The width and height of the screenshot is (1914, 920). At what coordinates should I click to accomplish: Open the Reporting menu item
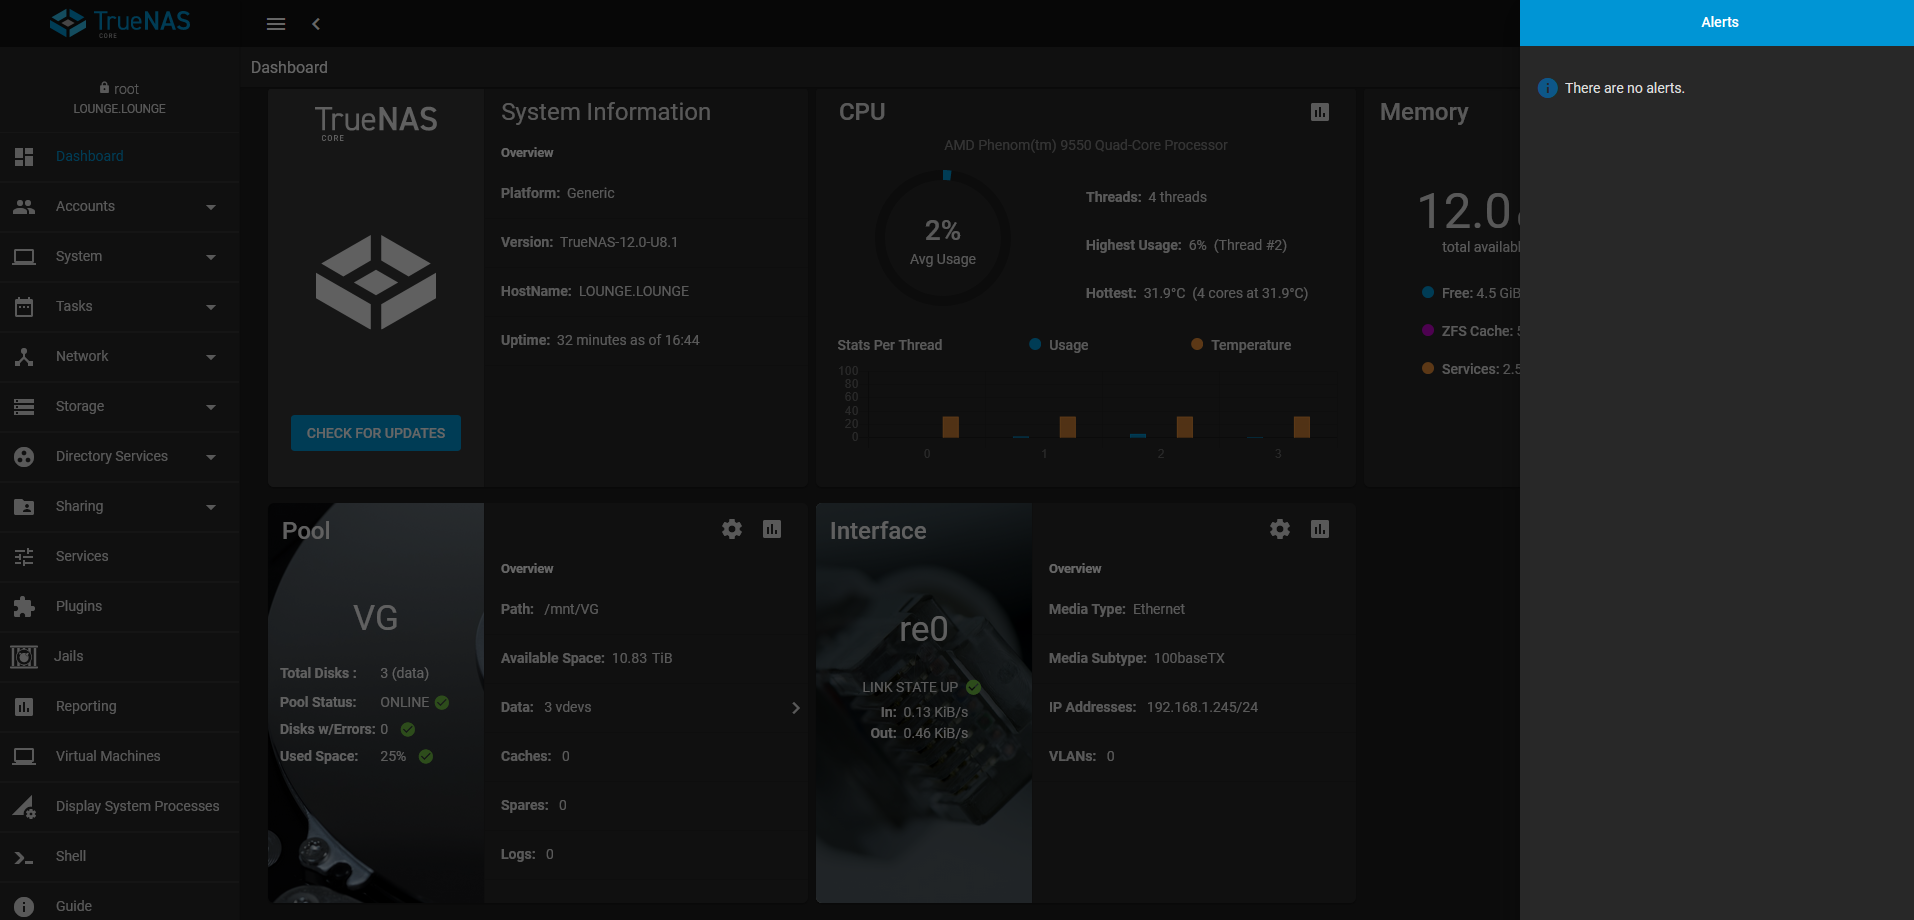point(120,707)
